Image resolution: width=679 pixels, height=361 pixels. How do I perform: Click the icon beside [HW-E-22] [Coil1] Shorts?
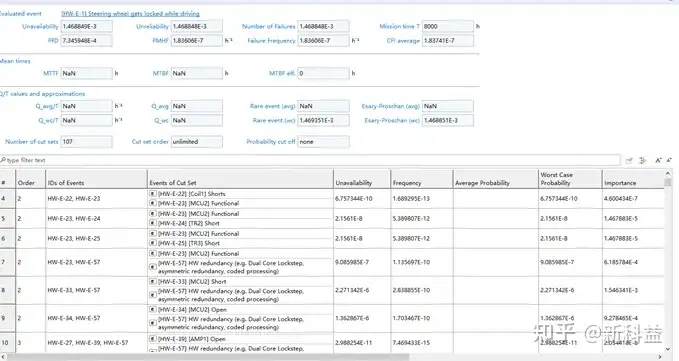pos(152,193)
